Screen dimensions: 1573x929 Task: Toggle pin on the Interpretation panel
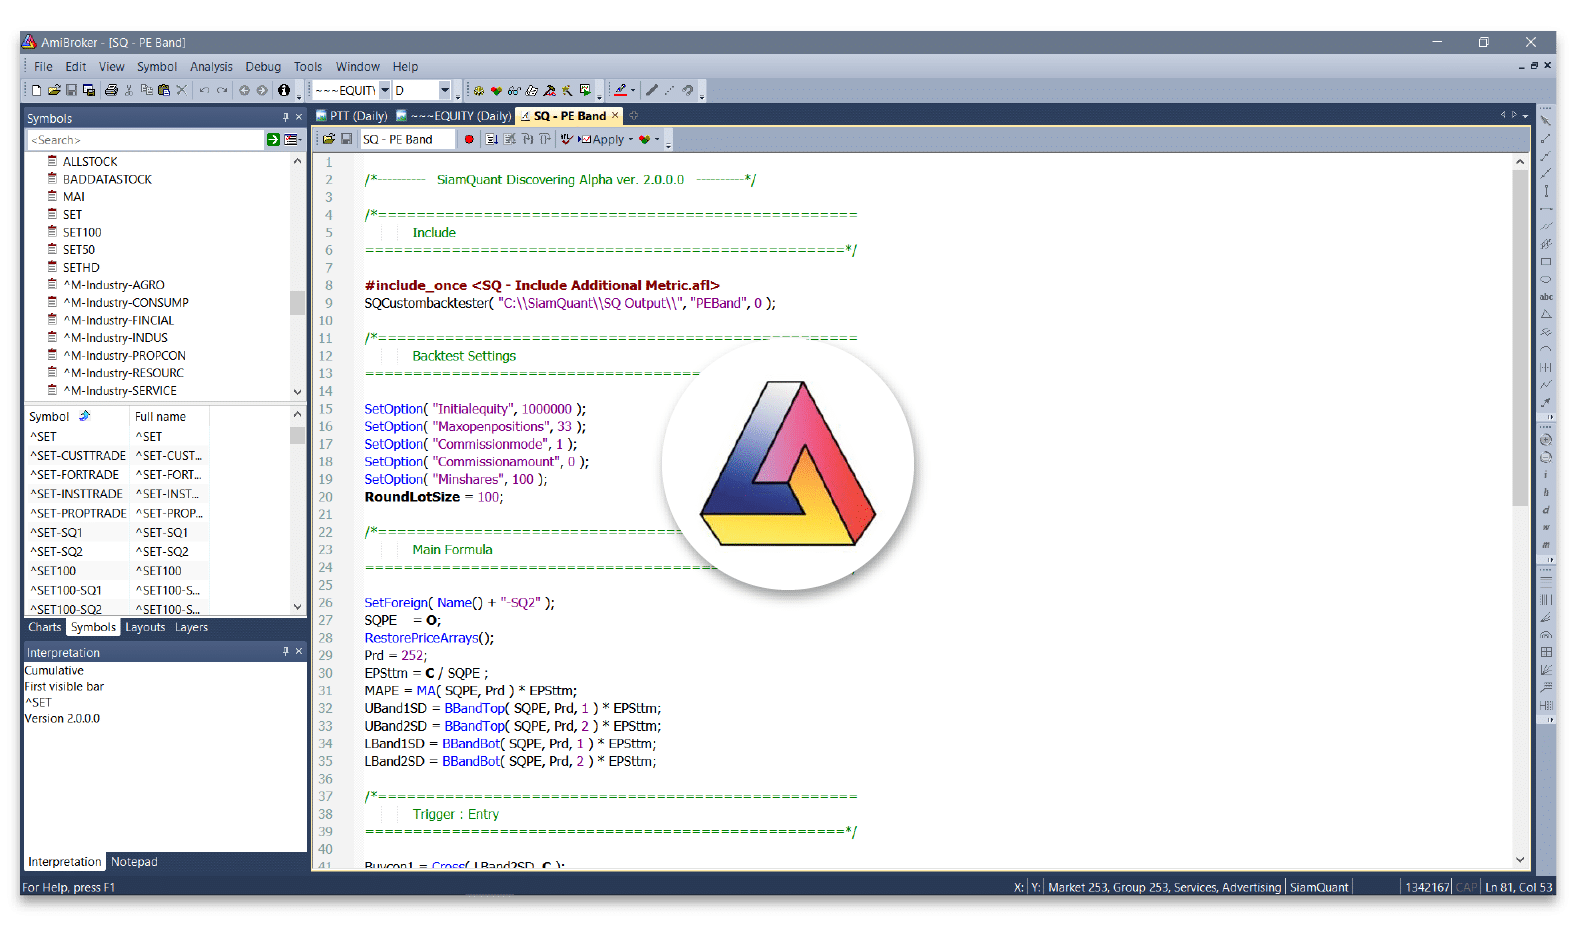click(x=285, y=651)
